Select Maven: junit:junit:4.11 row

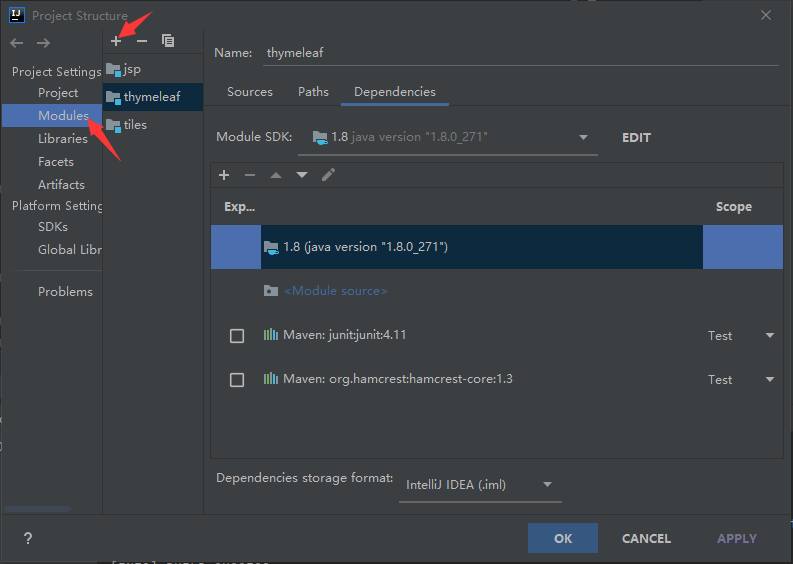497,335
